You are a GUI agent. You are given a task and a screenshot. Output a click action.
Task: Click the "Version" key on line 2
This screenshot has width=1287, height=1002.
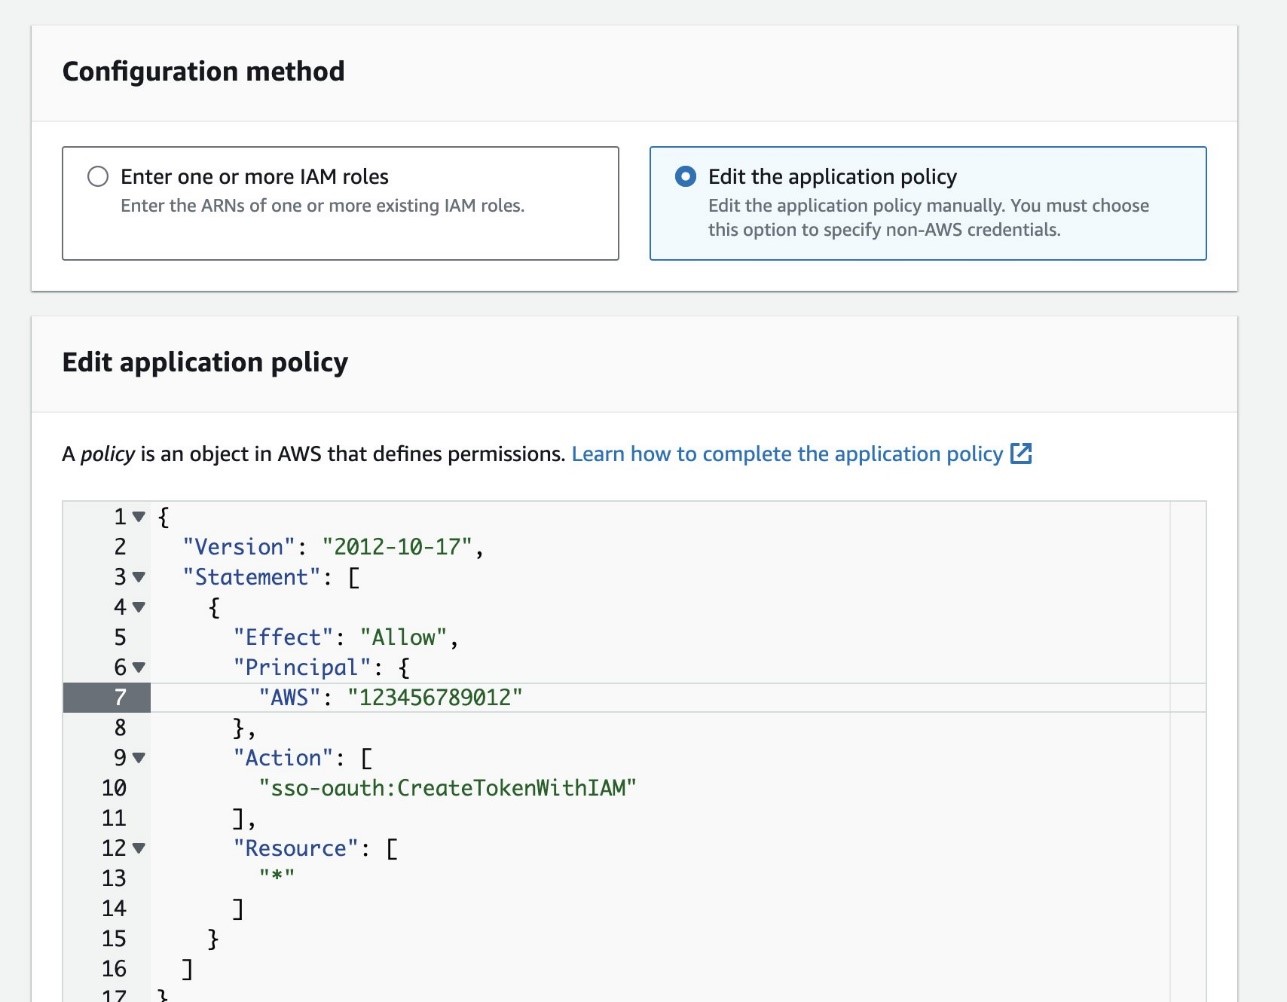[239, 547]
